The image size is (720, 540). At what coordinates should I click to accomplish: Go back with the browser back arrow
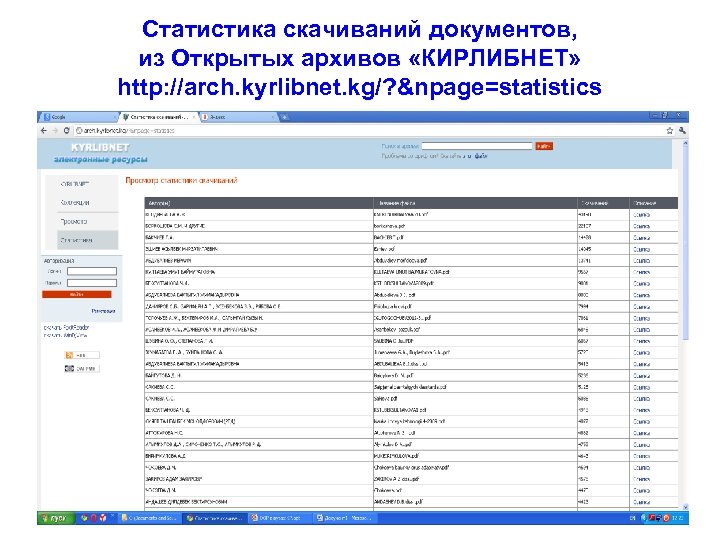coord(44,131)
